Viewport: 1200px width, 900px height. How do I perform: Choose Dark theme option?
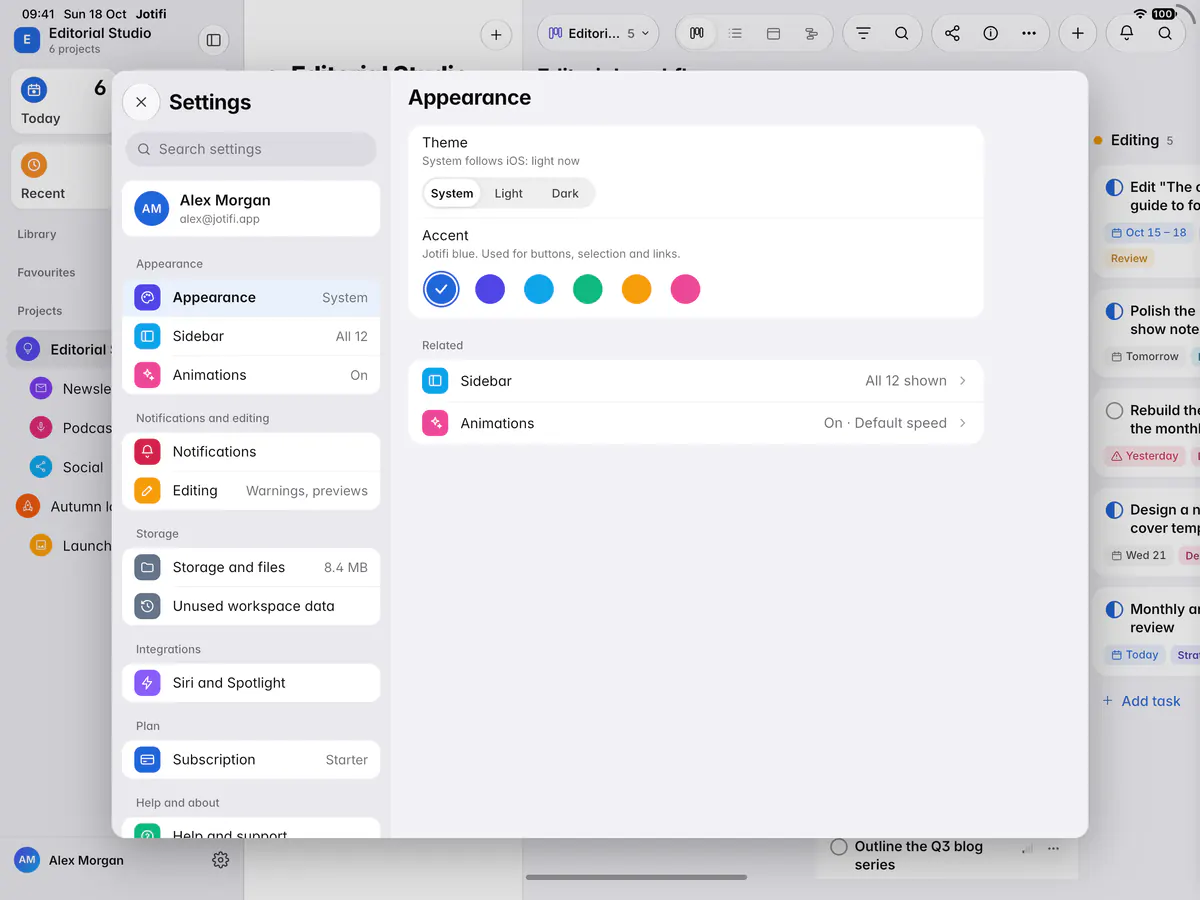coord(565,193)
